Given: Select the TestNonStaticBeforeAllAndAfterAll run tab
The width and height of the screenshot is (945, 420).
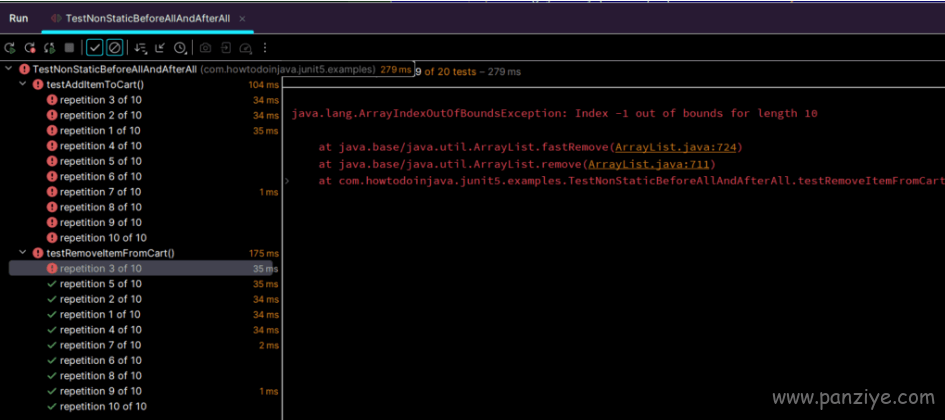Looking at the screenshot, I should pos(147,19).
